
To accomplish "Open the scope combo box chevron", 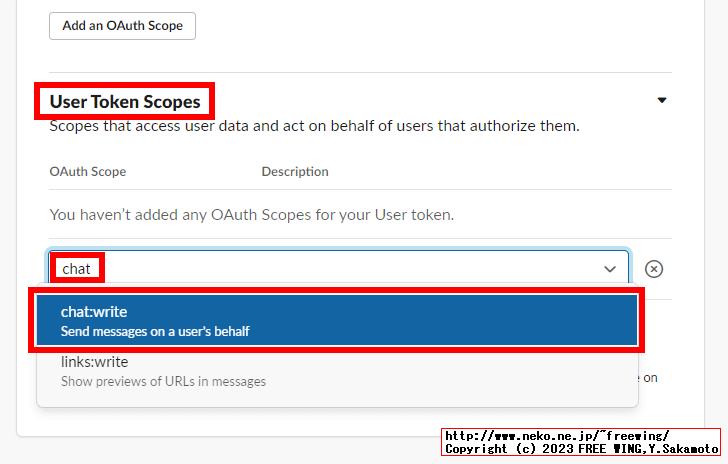I will 610,269.
